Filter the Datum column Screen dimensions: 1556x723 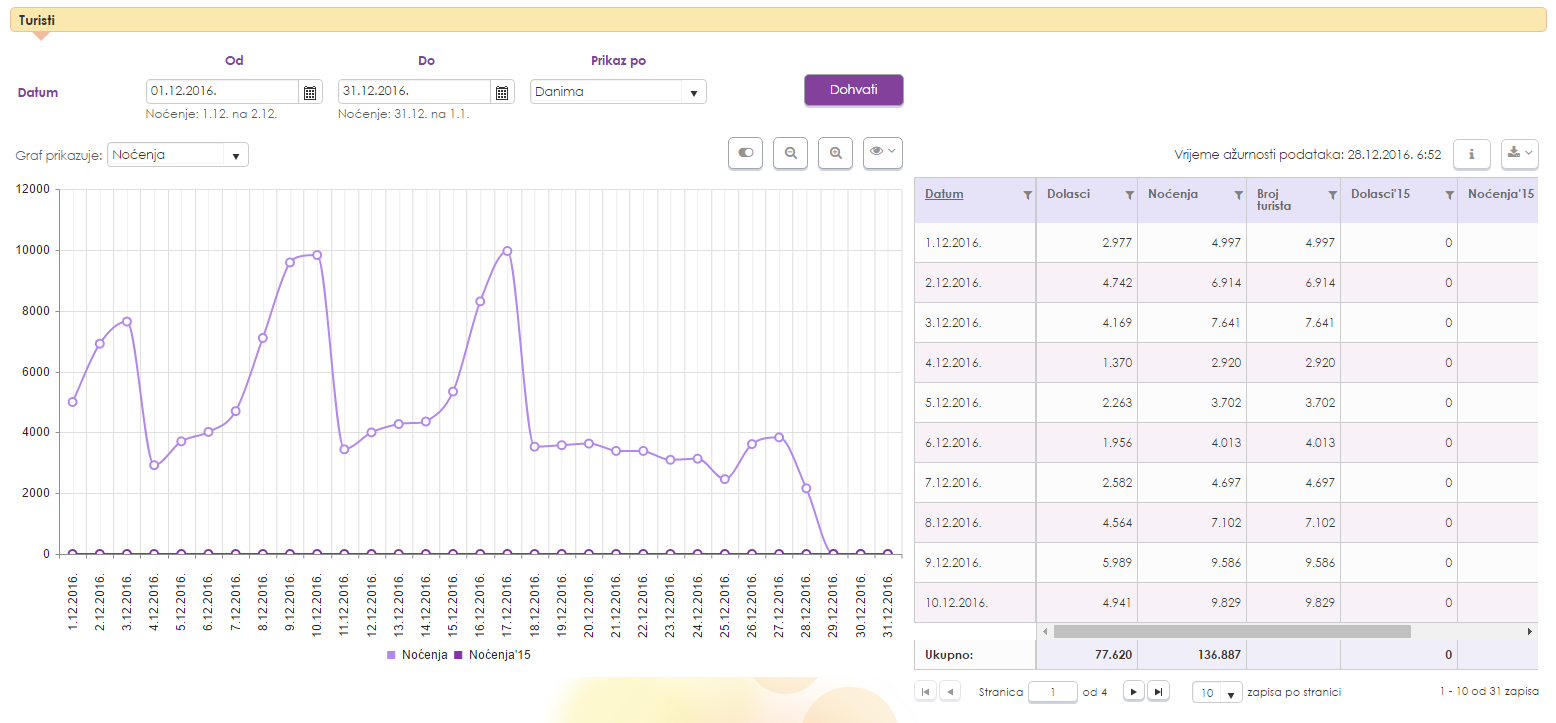[x=1027, y=196]
